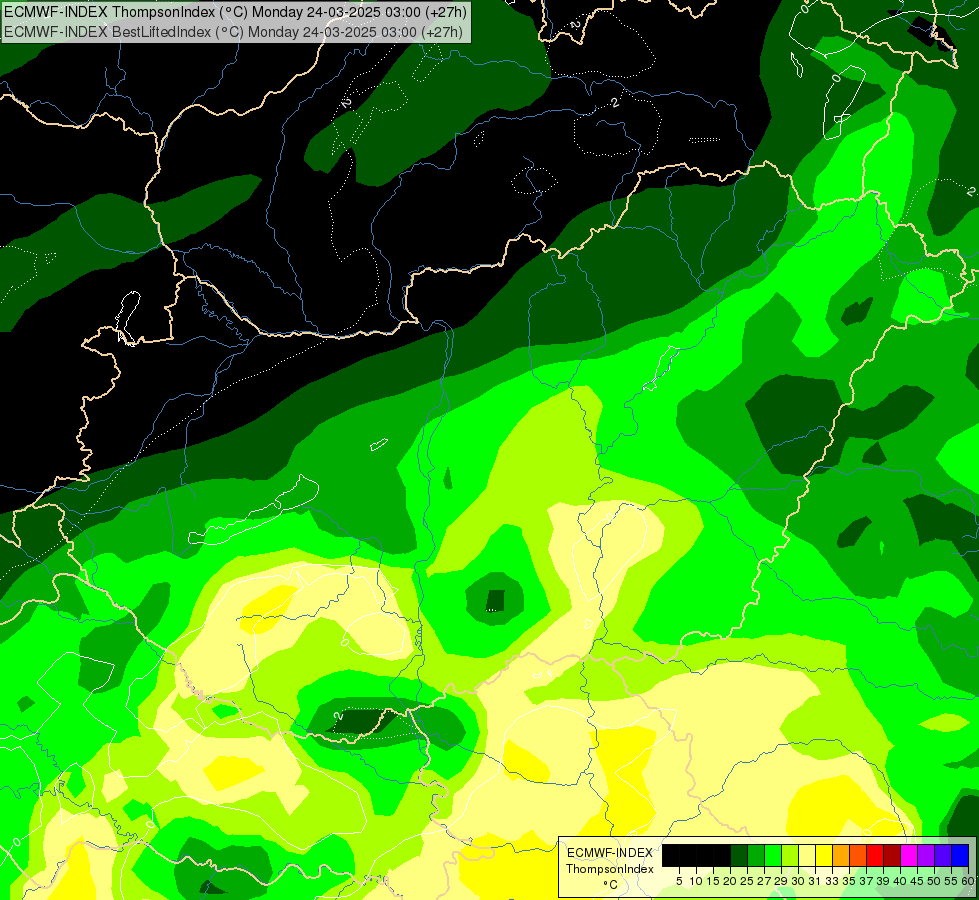The image size is (979, 900).
Task: Click legend tick value 10
Action: [696, 881]
